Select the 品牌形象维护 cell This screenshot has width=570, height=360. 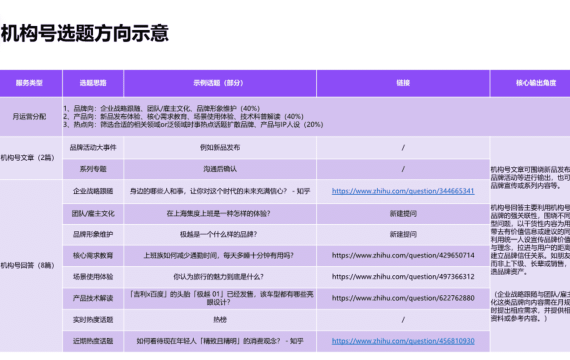pyautogui.click(x=93, y=234)
